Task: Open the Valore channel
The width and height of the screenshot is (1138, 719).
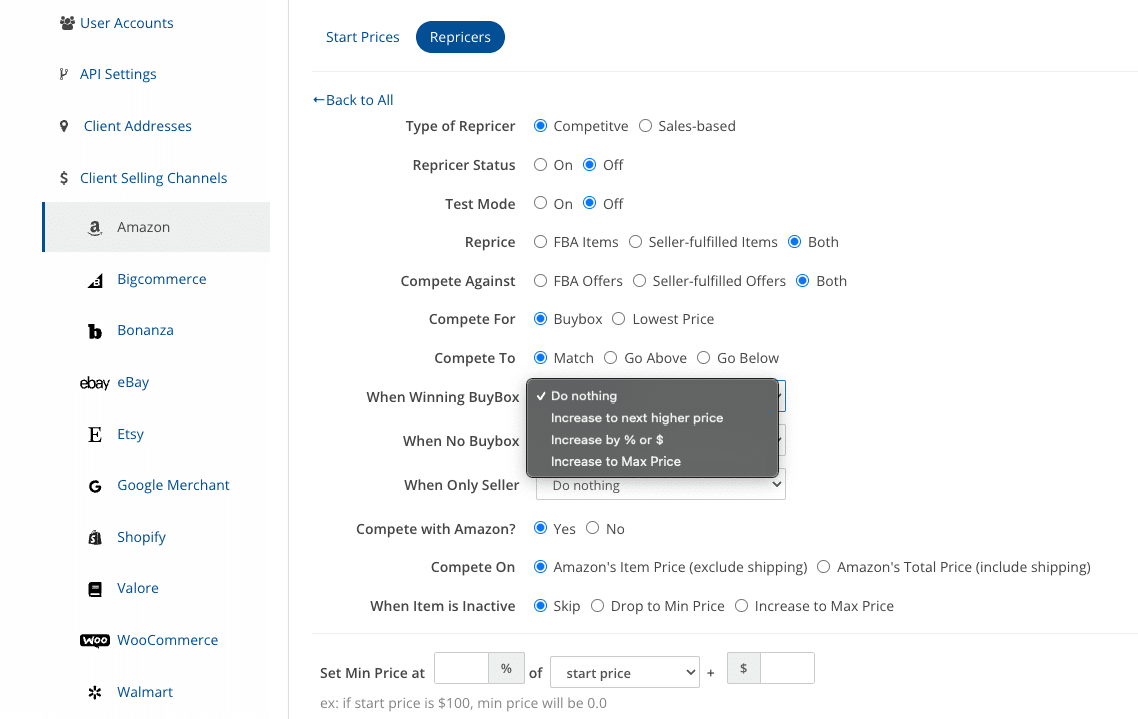Action: [138, 588]
